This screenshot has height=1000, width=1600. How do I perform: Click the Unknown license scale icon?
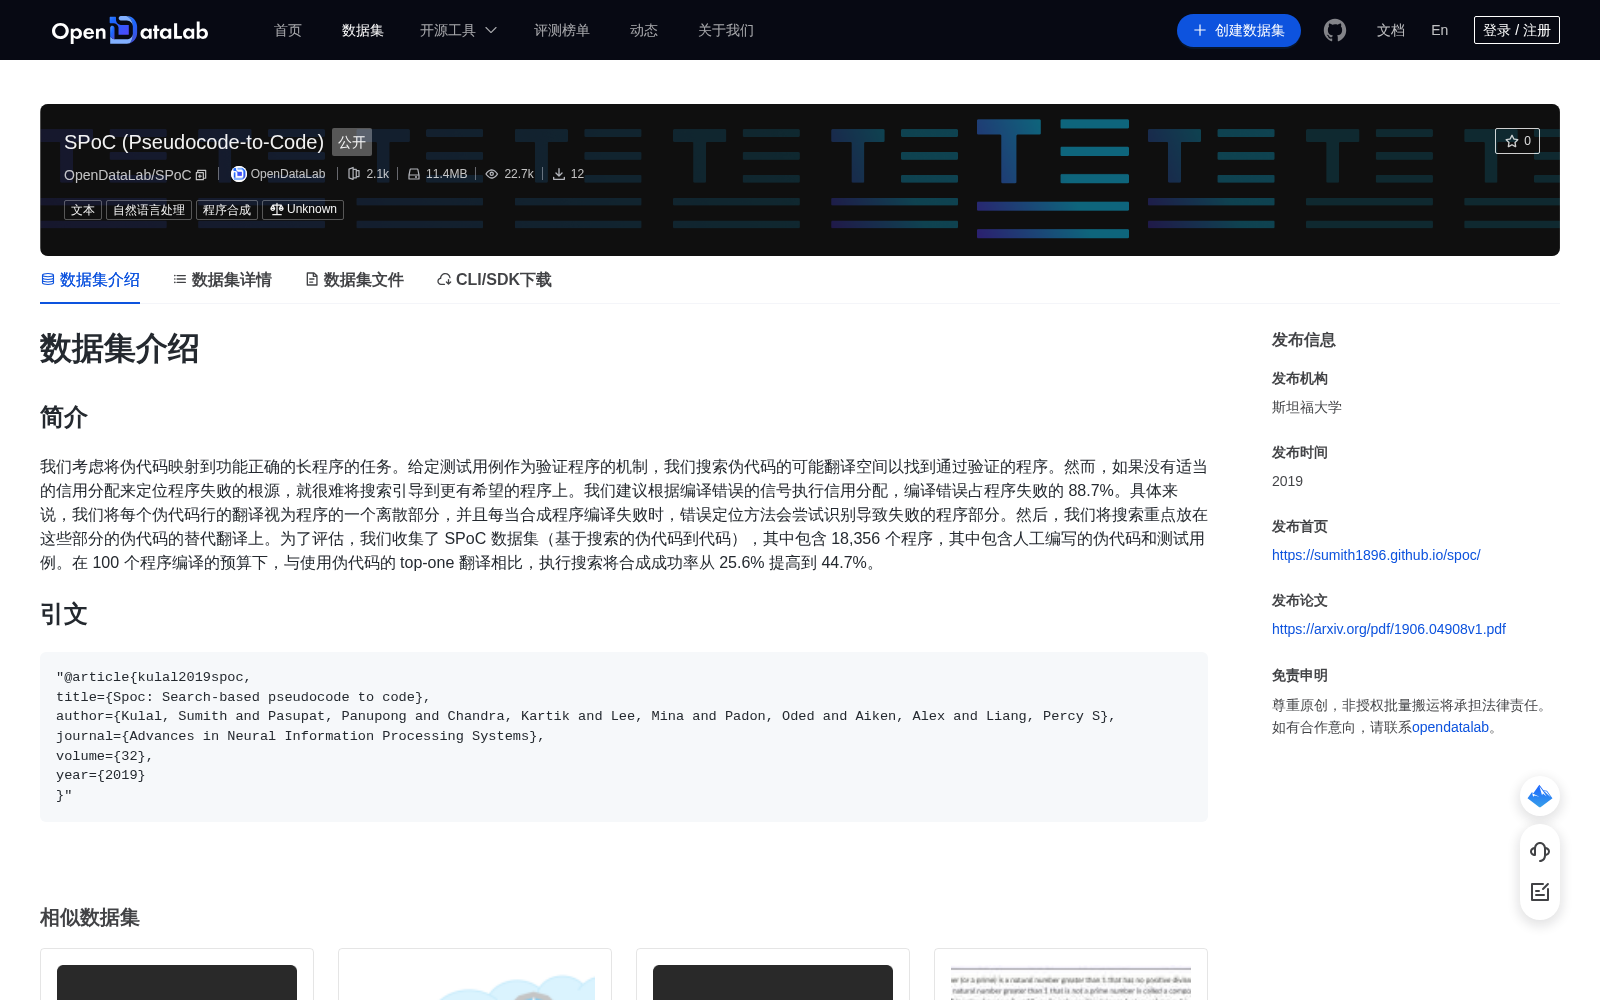point(277,209)
